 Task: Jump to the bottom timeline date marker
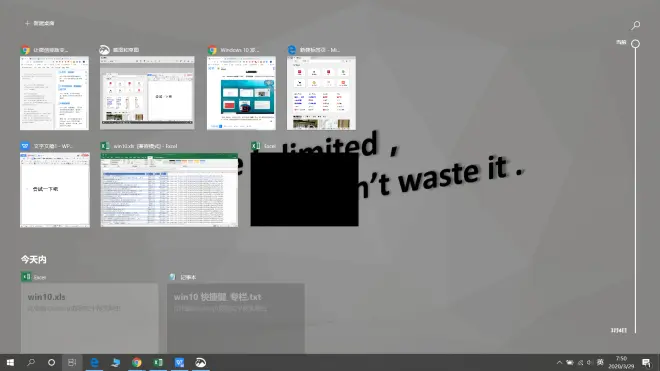point(619,331)
